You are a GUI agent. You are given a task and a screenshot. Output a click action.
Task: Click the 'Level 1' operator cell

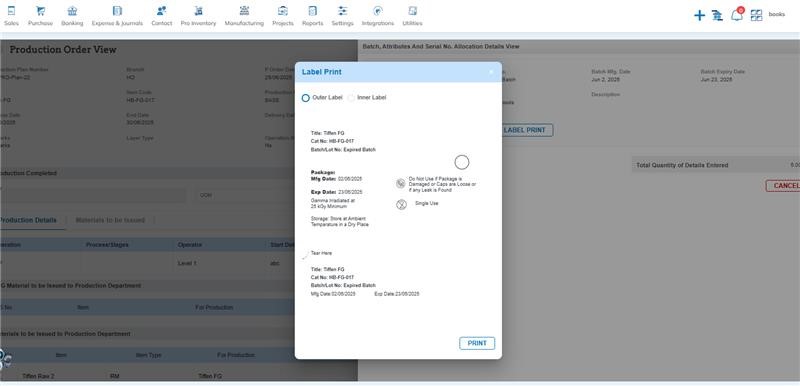[187, 264]
